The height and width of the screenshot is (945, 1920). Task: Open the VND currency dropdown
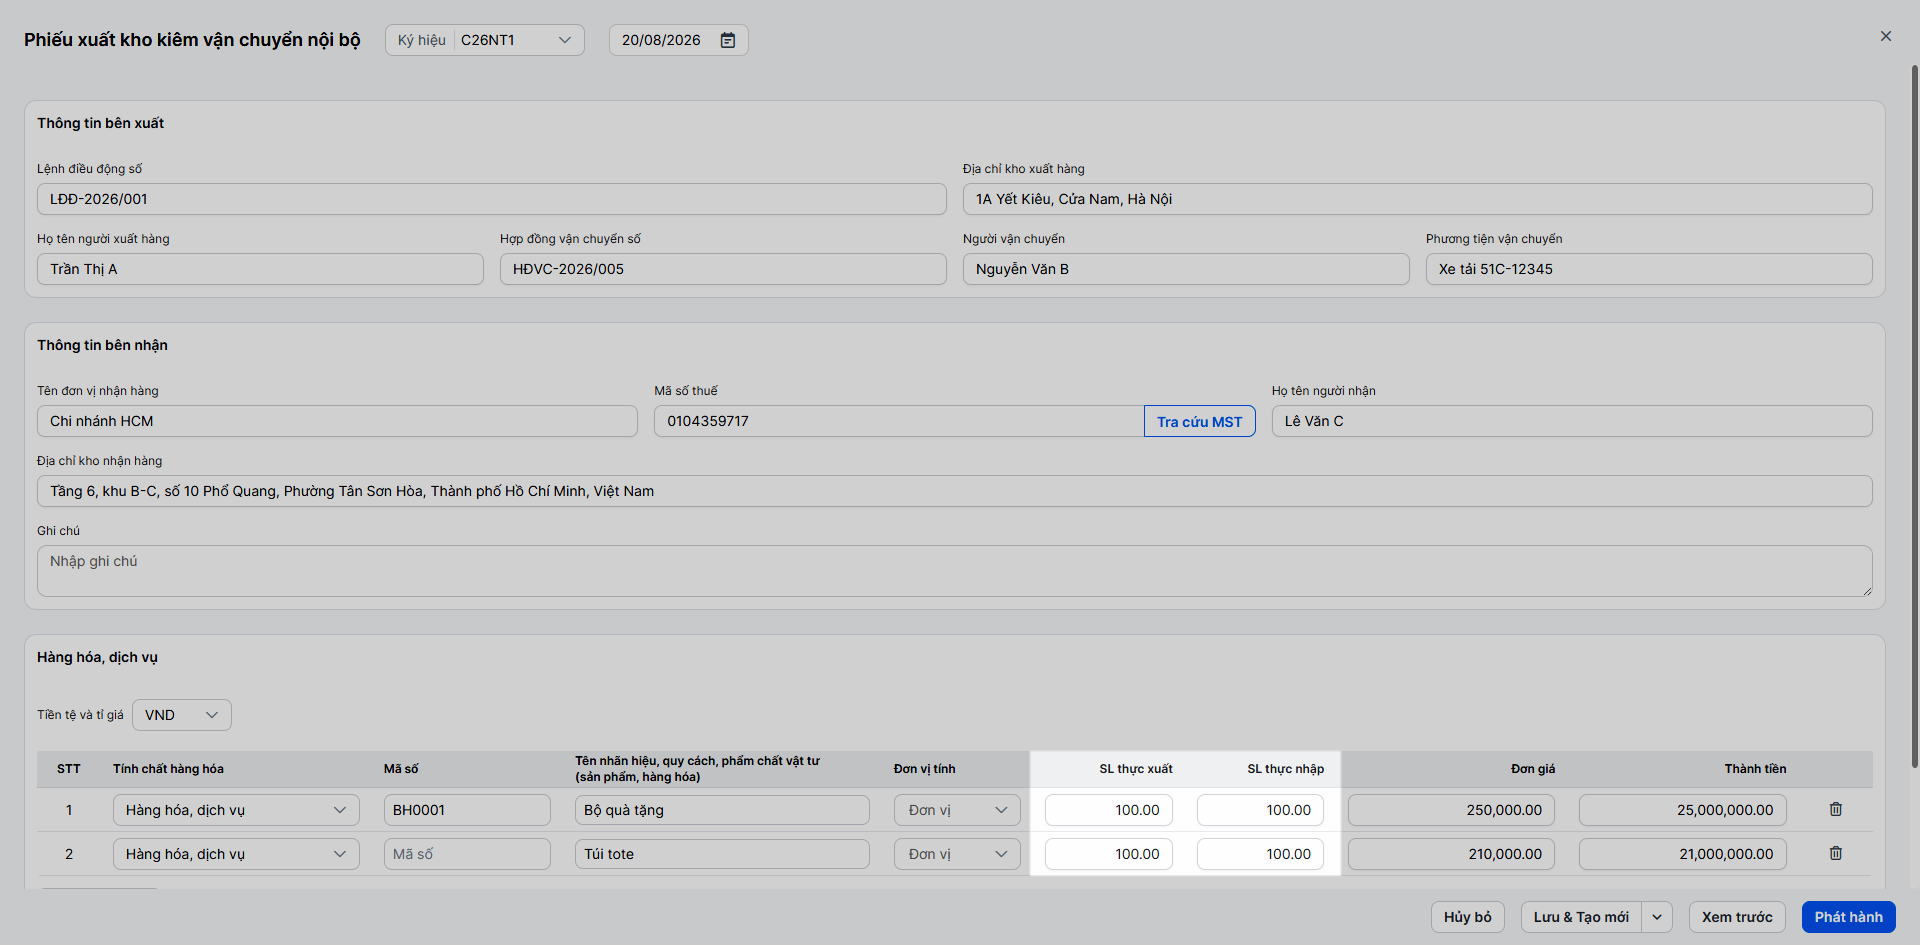coord(182,715)
